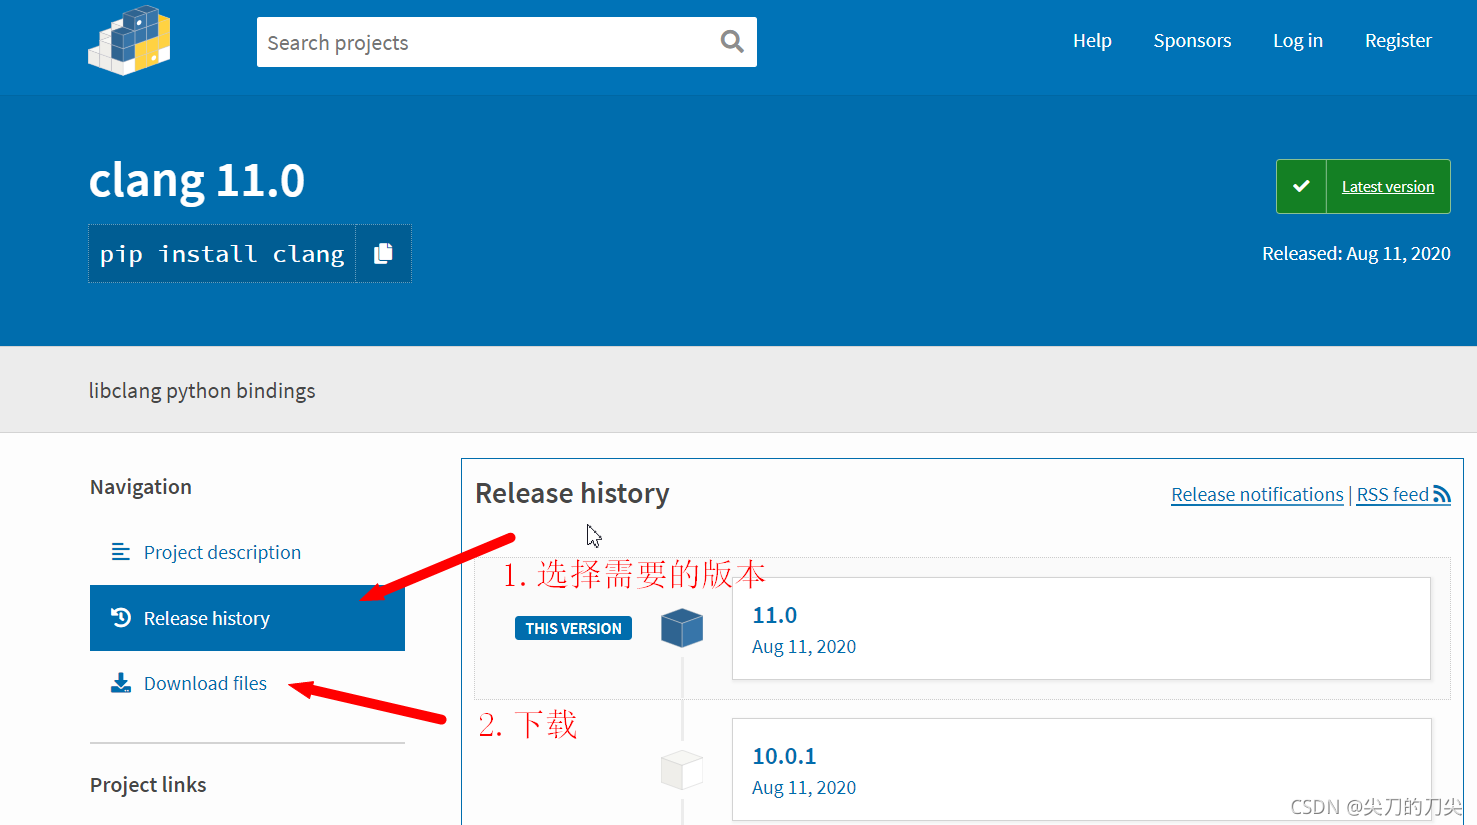Click the libclang python bindings summary
The height and width of the screenshot is (825, 1477).
coord(202,391)
